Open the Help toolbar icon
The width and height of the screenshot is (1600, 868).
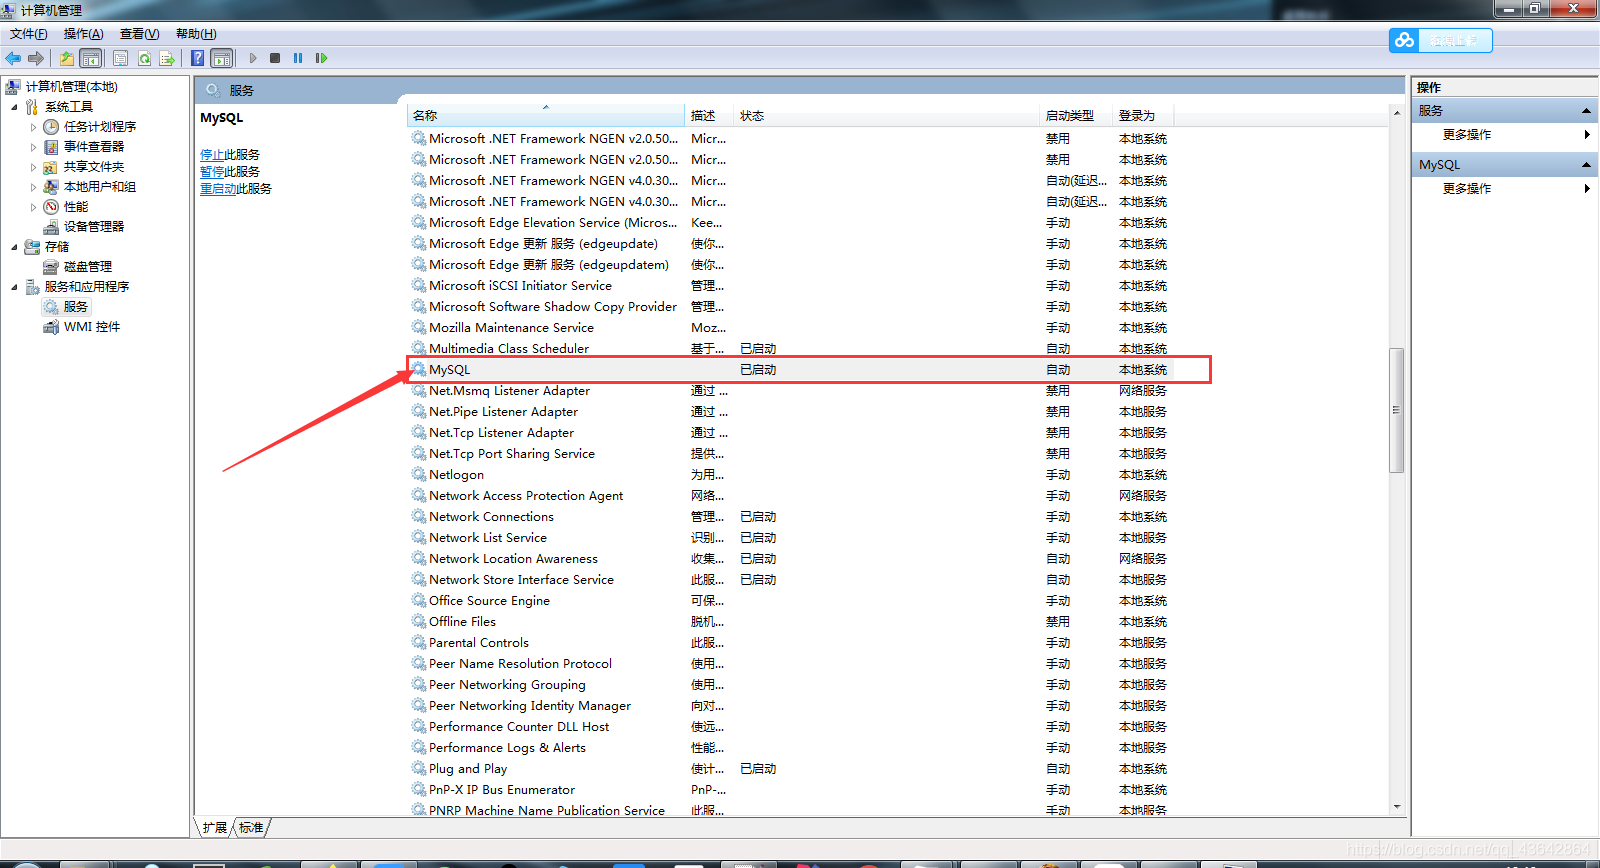[x=198, y=58]
